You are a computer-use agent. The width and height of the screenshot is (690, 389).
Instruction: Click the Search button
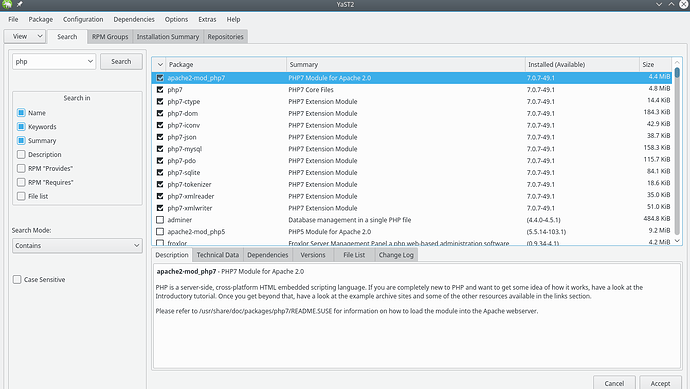point(121,62)
